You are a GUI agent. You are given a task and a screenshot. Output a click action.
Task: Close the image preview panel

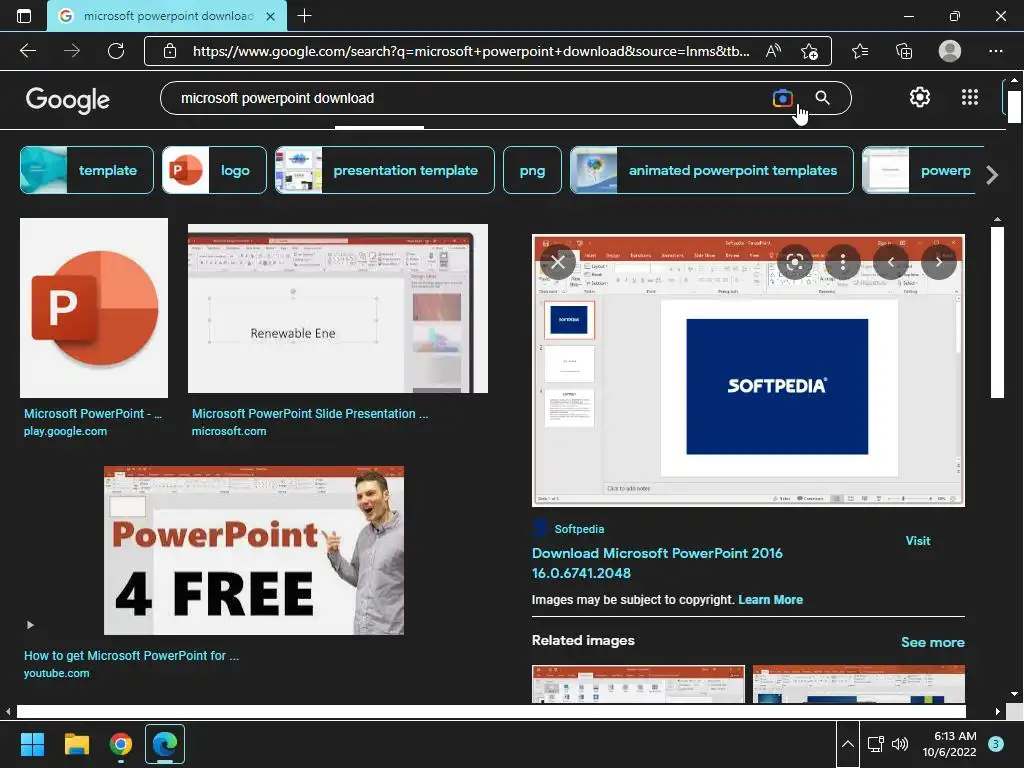(x=558, y=262)
